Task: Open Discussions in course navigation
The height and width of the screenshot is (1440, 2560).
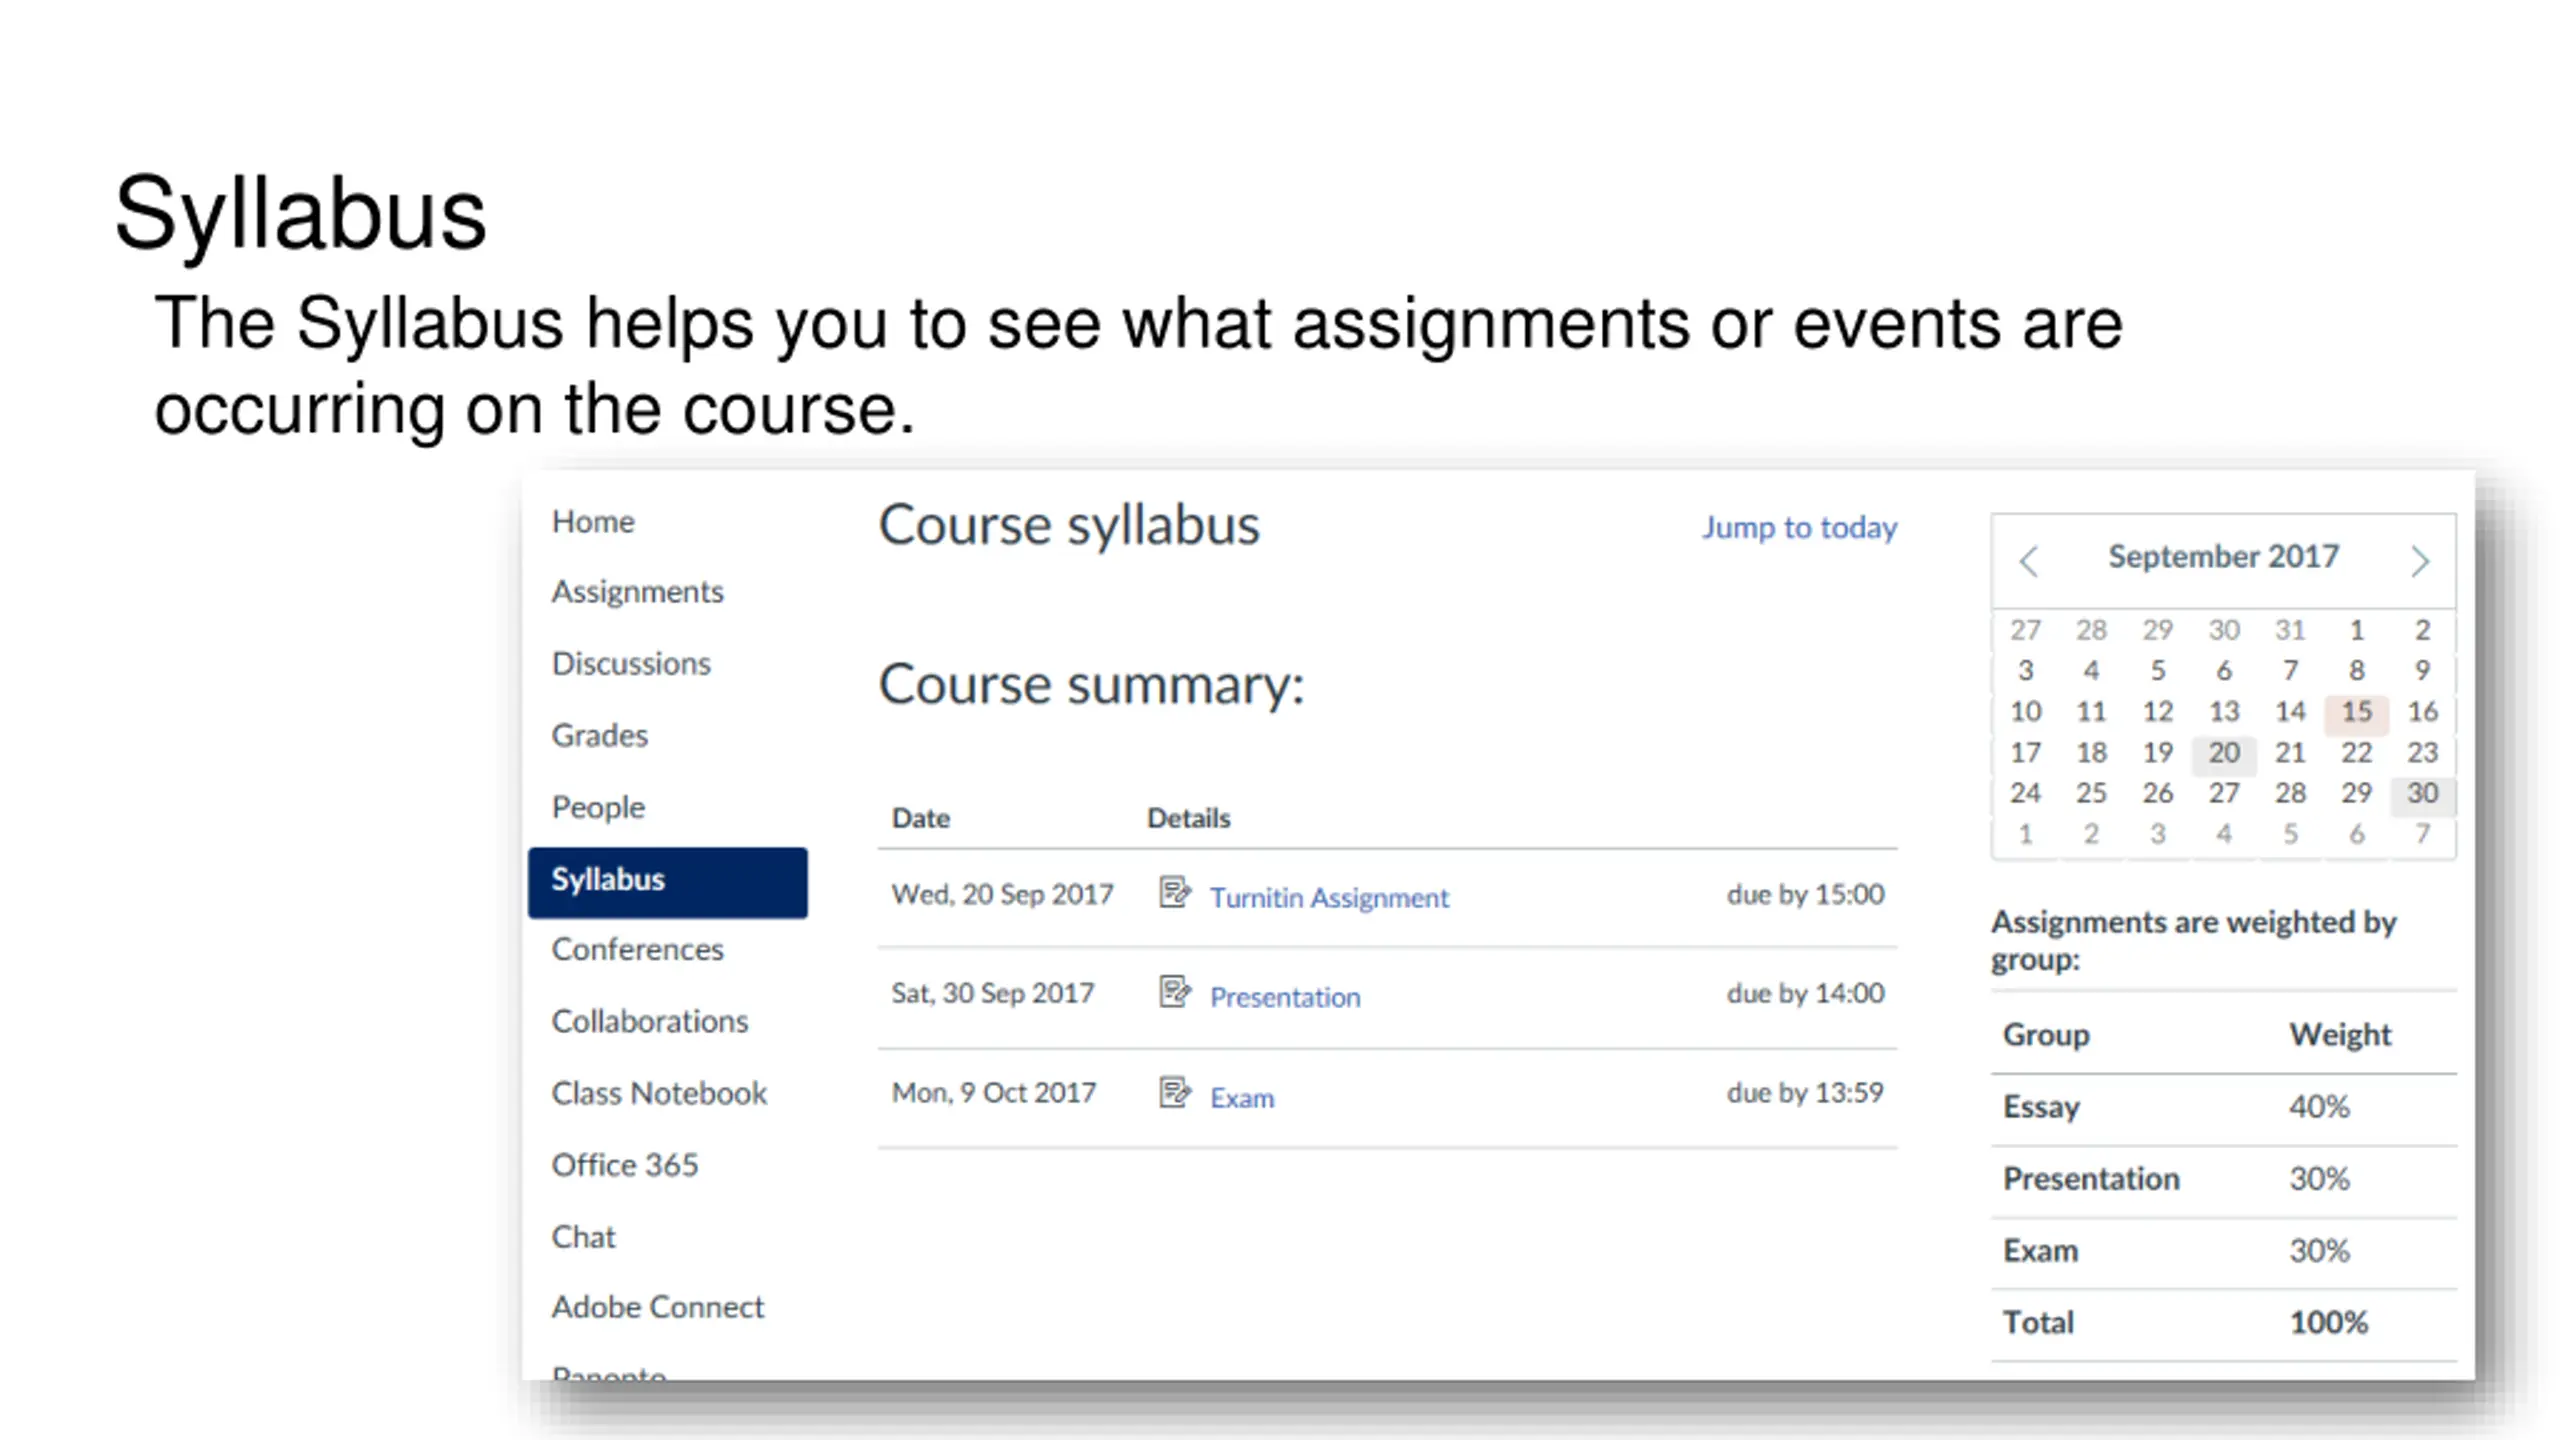Action: click(x=631, y=663)
